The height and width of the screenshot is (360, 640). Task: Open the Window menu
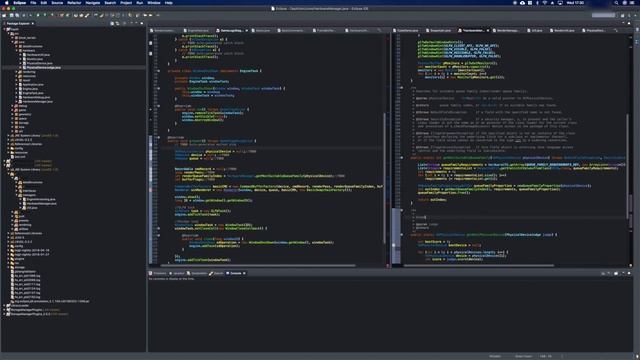click(154, 3)
